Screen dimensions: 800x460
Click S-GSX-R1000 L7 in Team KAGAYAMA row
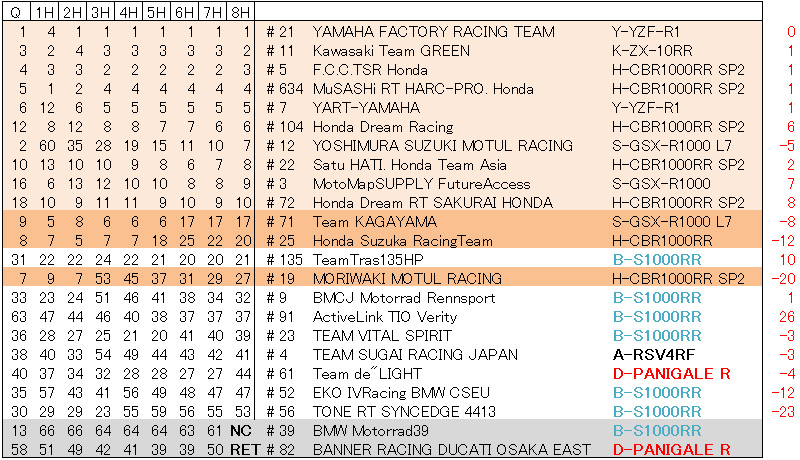point(672,222)
